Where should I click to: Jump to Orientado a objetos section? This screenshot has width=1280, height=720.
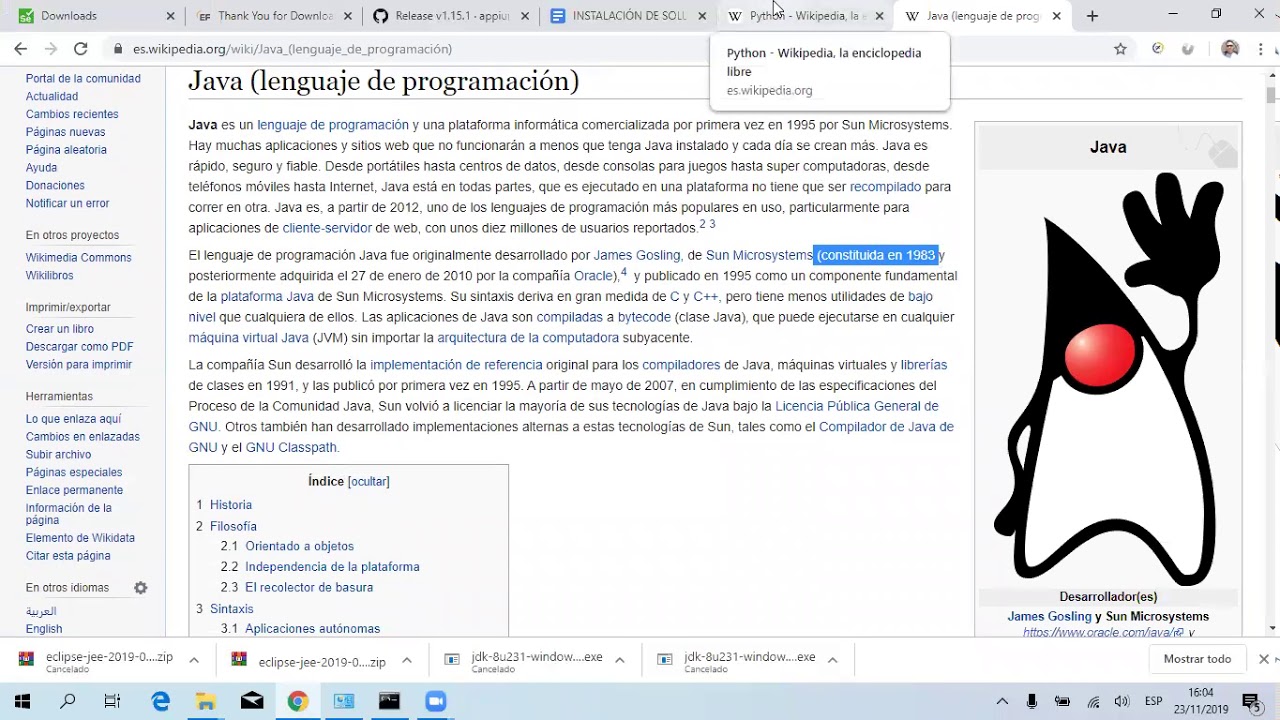click(300, 546)
